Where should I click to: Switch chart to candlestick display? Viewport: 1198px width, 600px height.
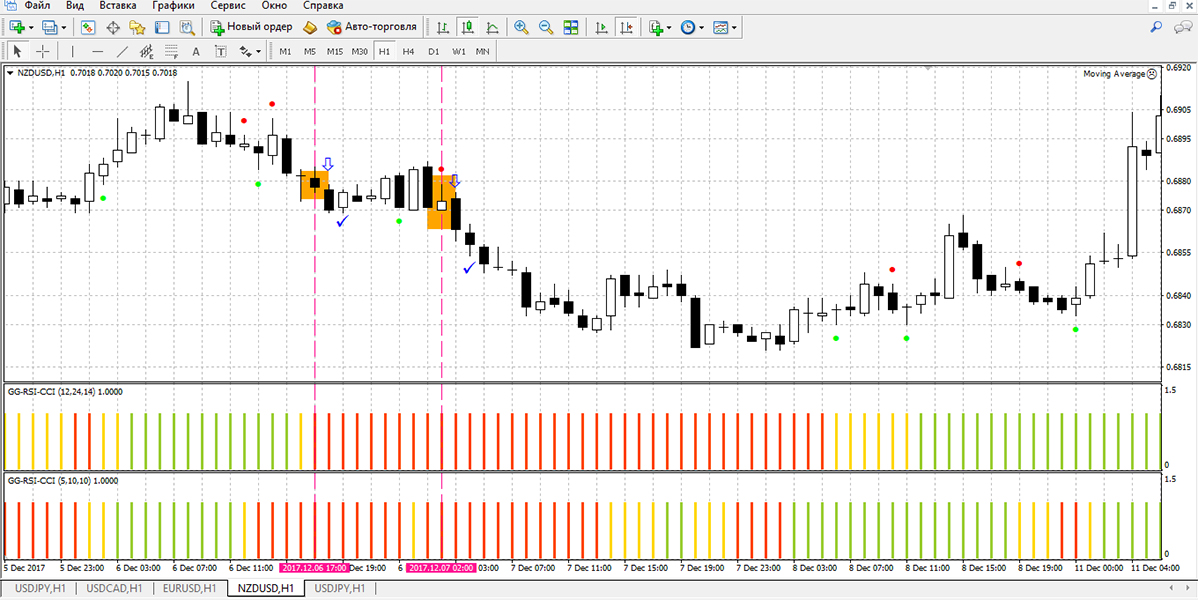[x=467, y=28]
